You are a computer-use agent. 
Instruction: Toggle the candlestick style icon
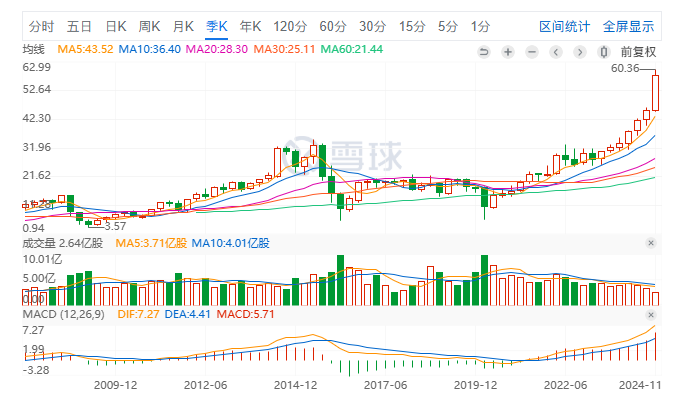coord(604,52)
